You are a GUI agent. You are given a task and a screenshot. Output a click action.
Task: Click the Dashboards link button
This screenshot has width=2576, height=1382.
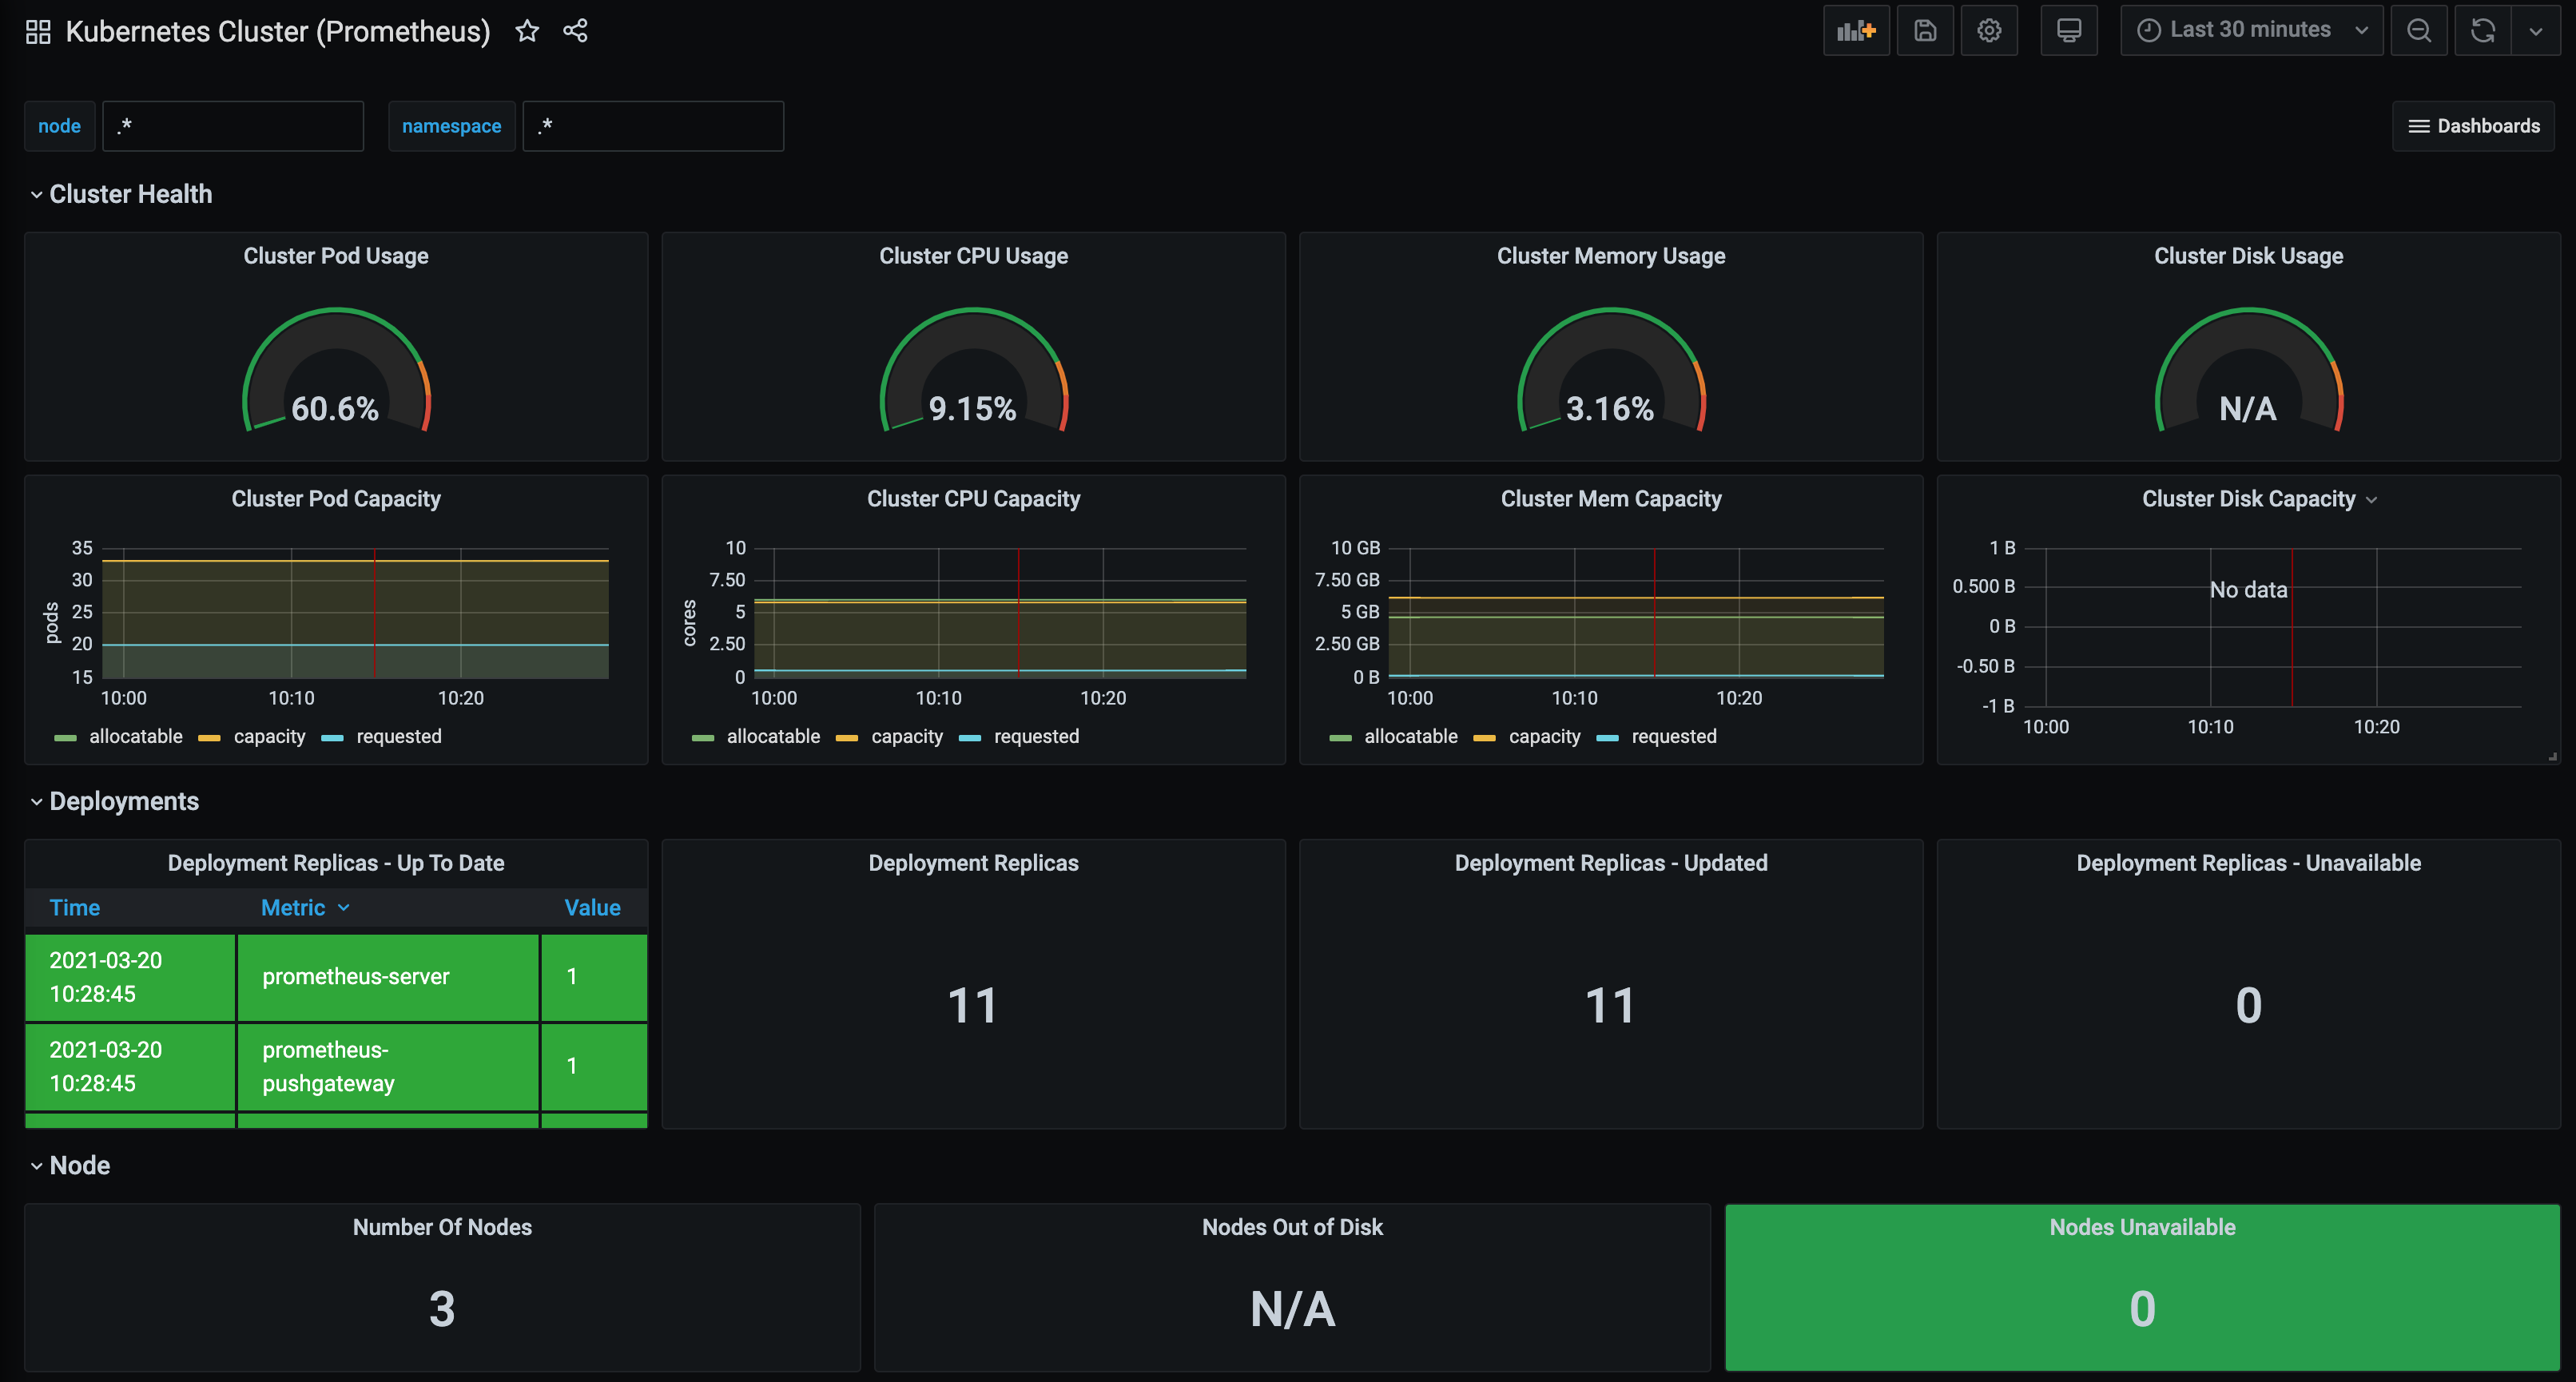click(2473, 126)
